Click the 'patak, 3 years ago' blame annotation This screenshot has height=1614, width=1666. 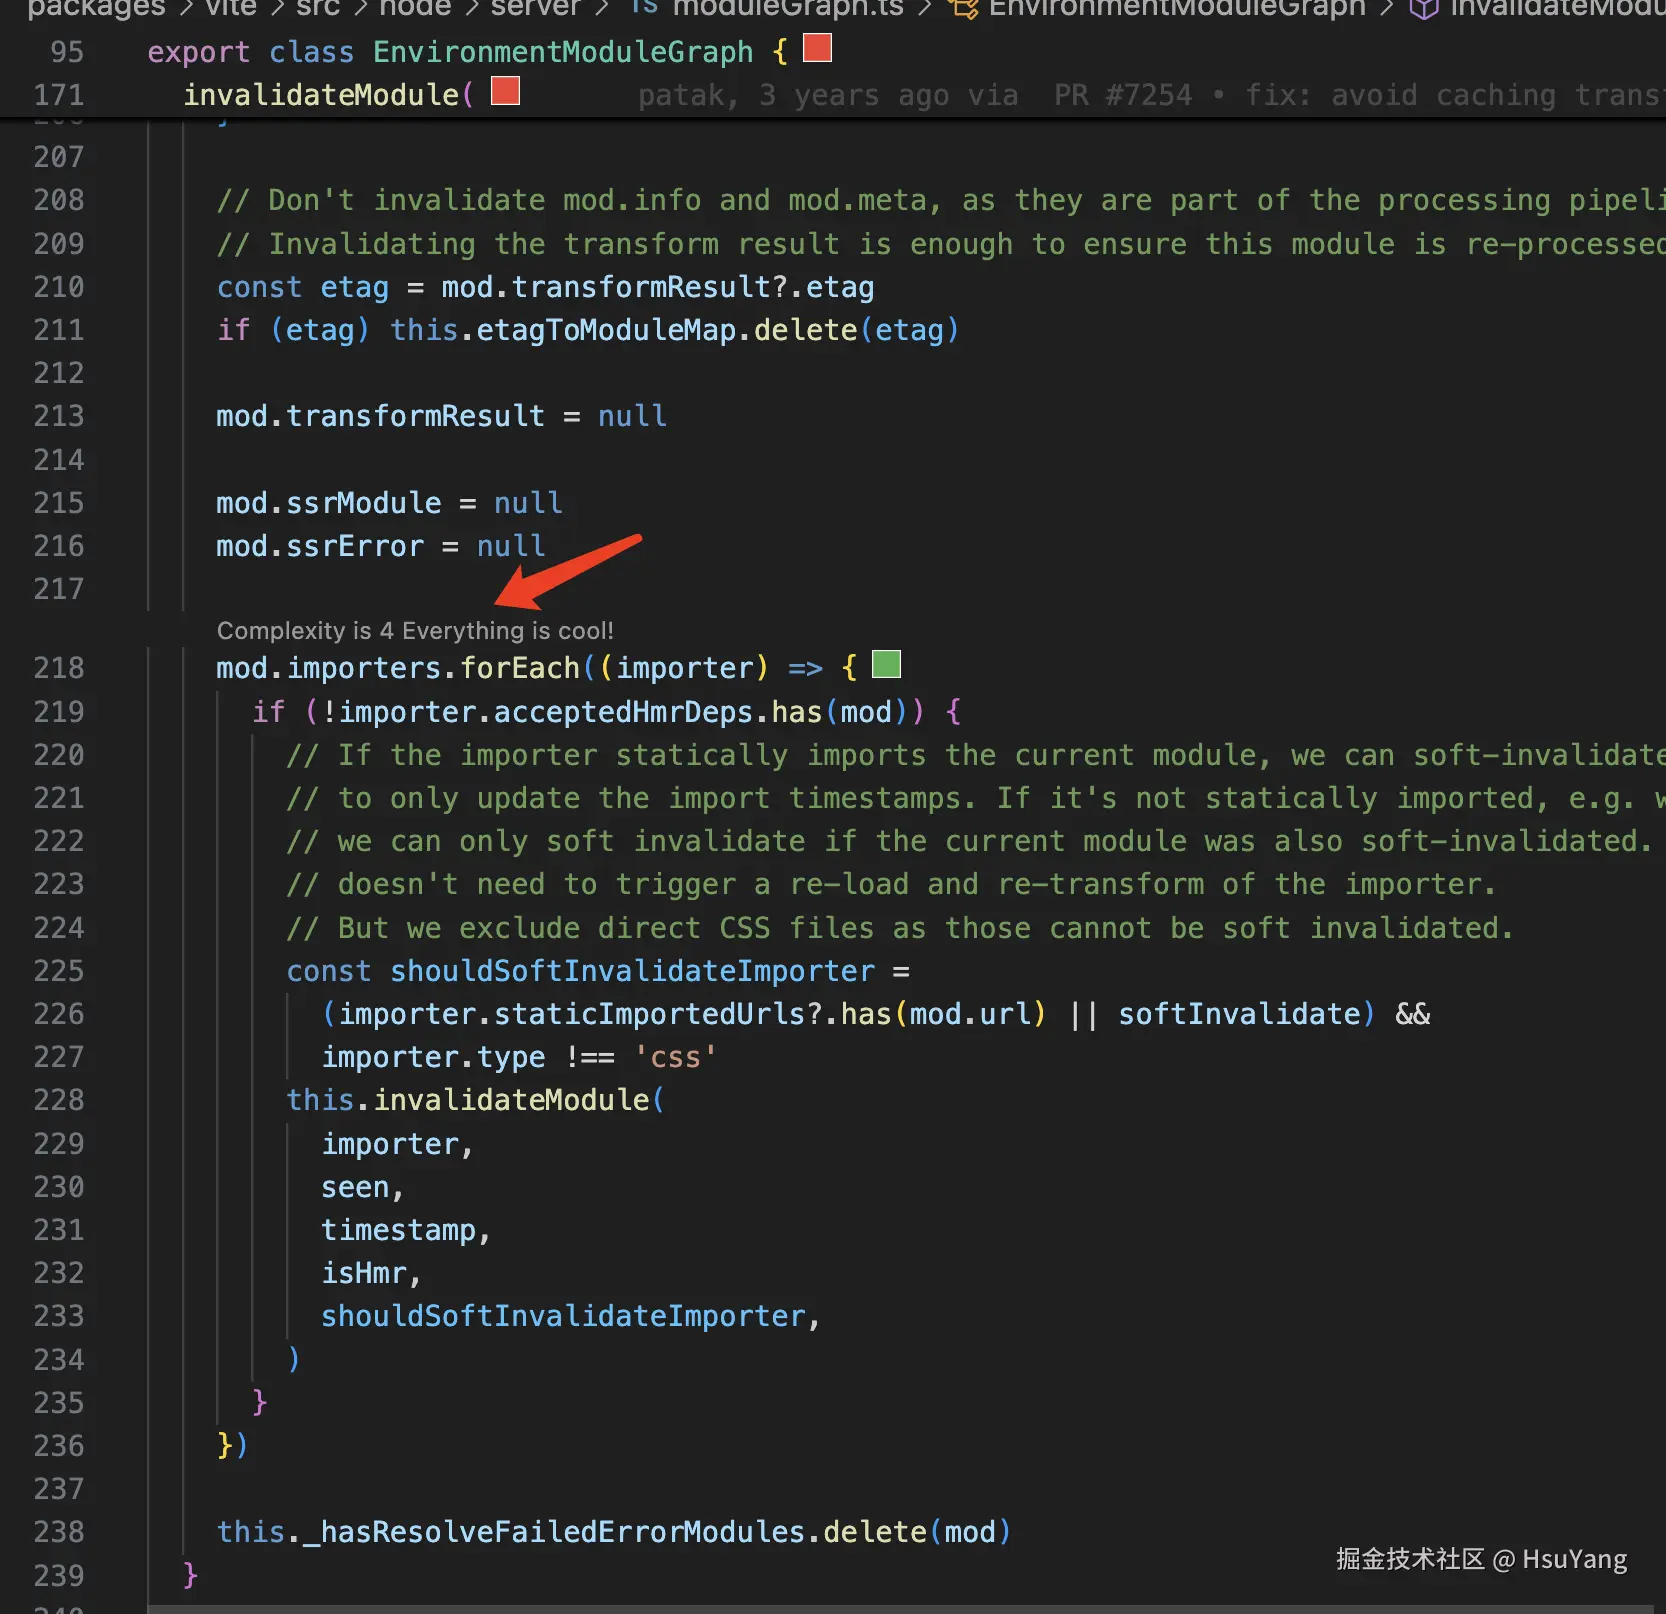[828, 95]
